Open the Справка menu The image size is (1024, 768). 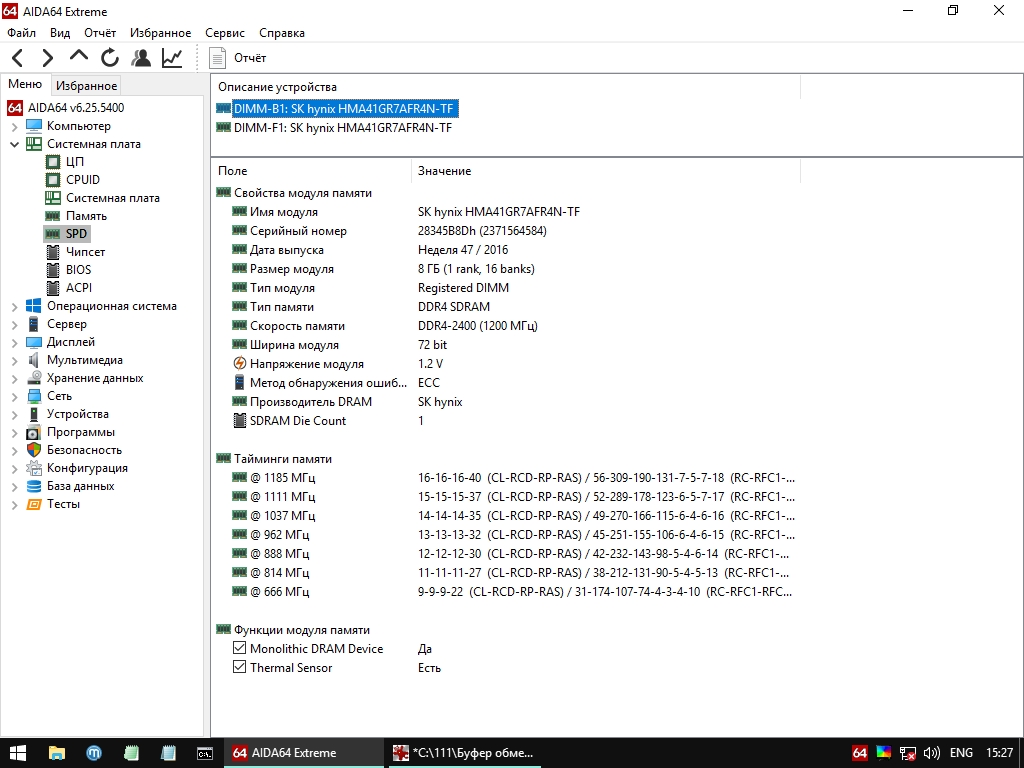281,33
